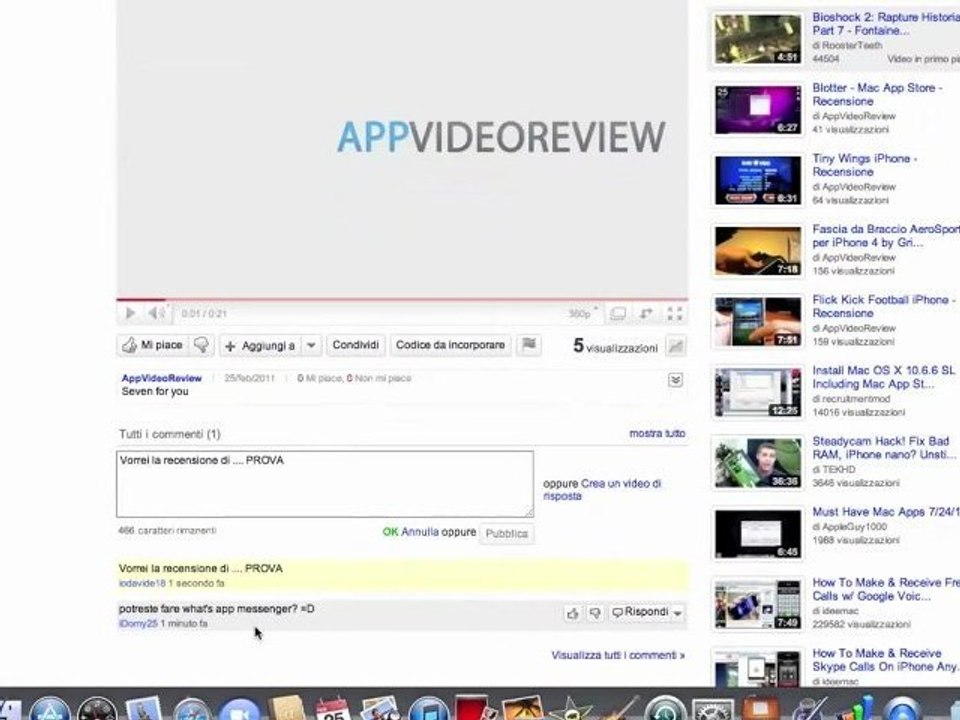960x720 pixels.
Task: Open iodavide18 user profile
Action: [x=142, y=583]
